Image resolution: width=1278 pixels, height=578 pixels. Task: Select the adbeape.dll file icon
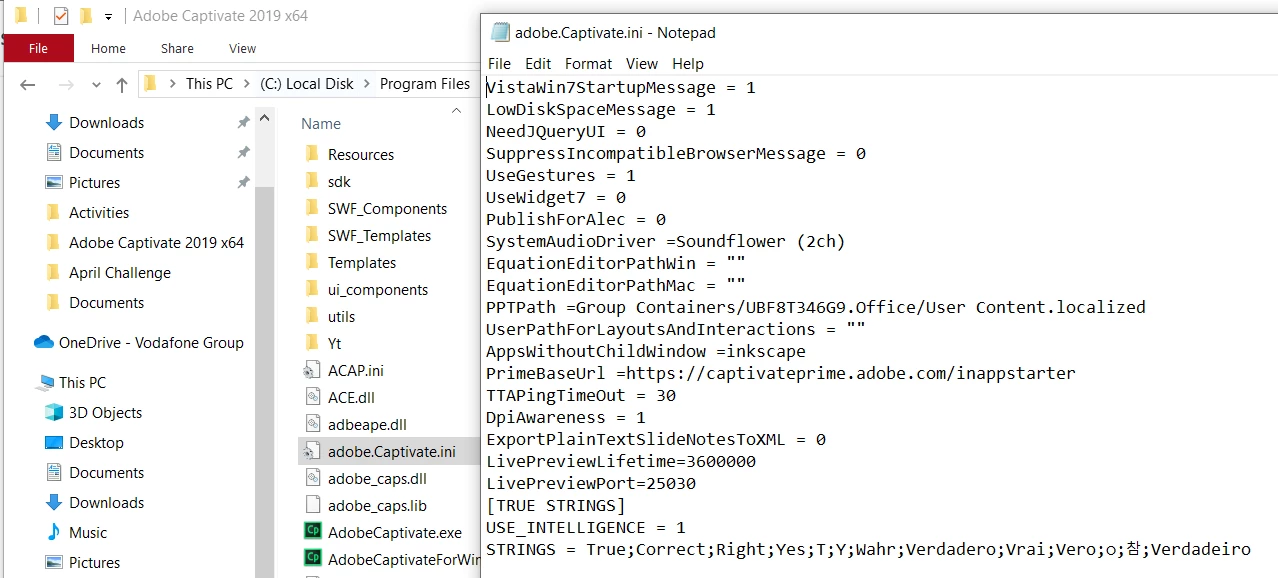(x=311, y=424)
